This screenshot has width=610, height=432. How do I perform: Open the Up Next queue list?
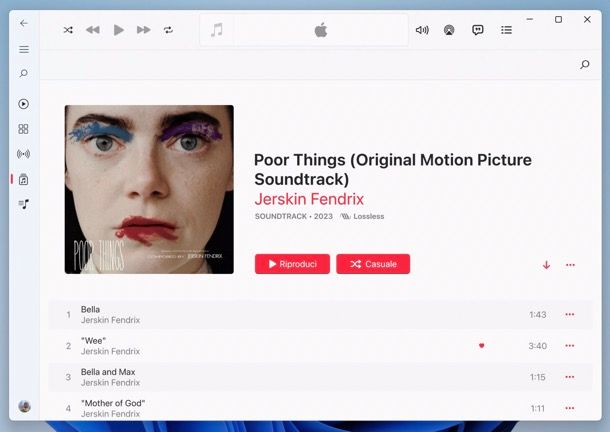point(506,30)
